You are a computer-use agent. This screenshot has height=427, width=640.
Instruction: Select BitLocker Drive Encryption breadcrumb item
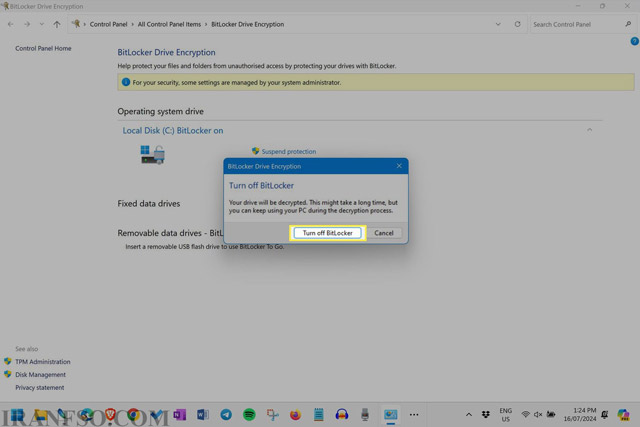(x=247, y=24)
